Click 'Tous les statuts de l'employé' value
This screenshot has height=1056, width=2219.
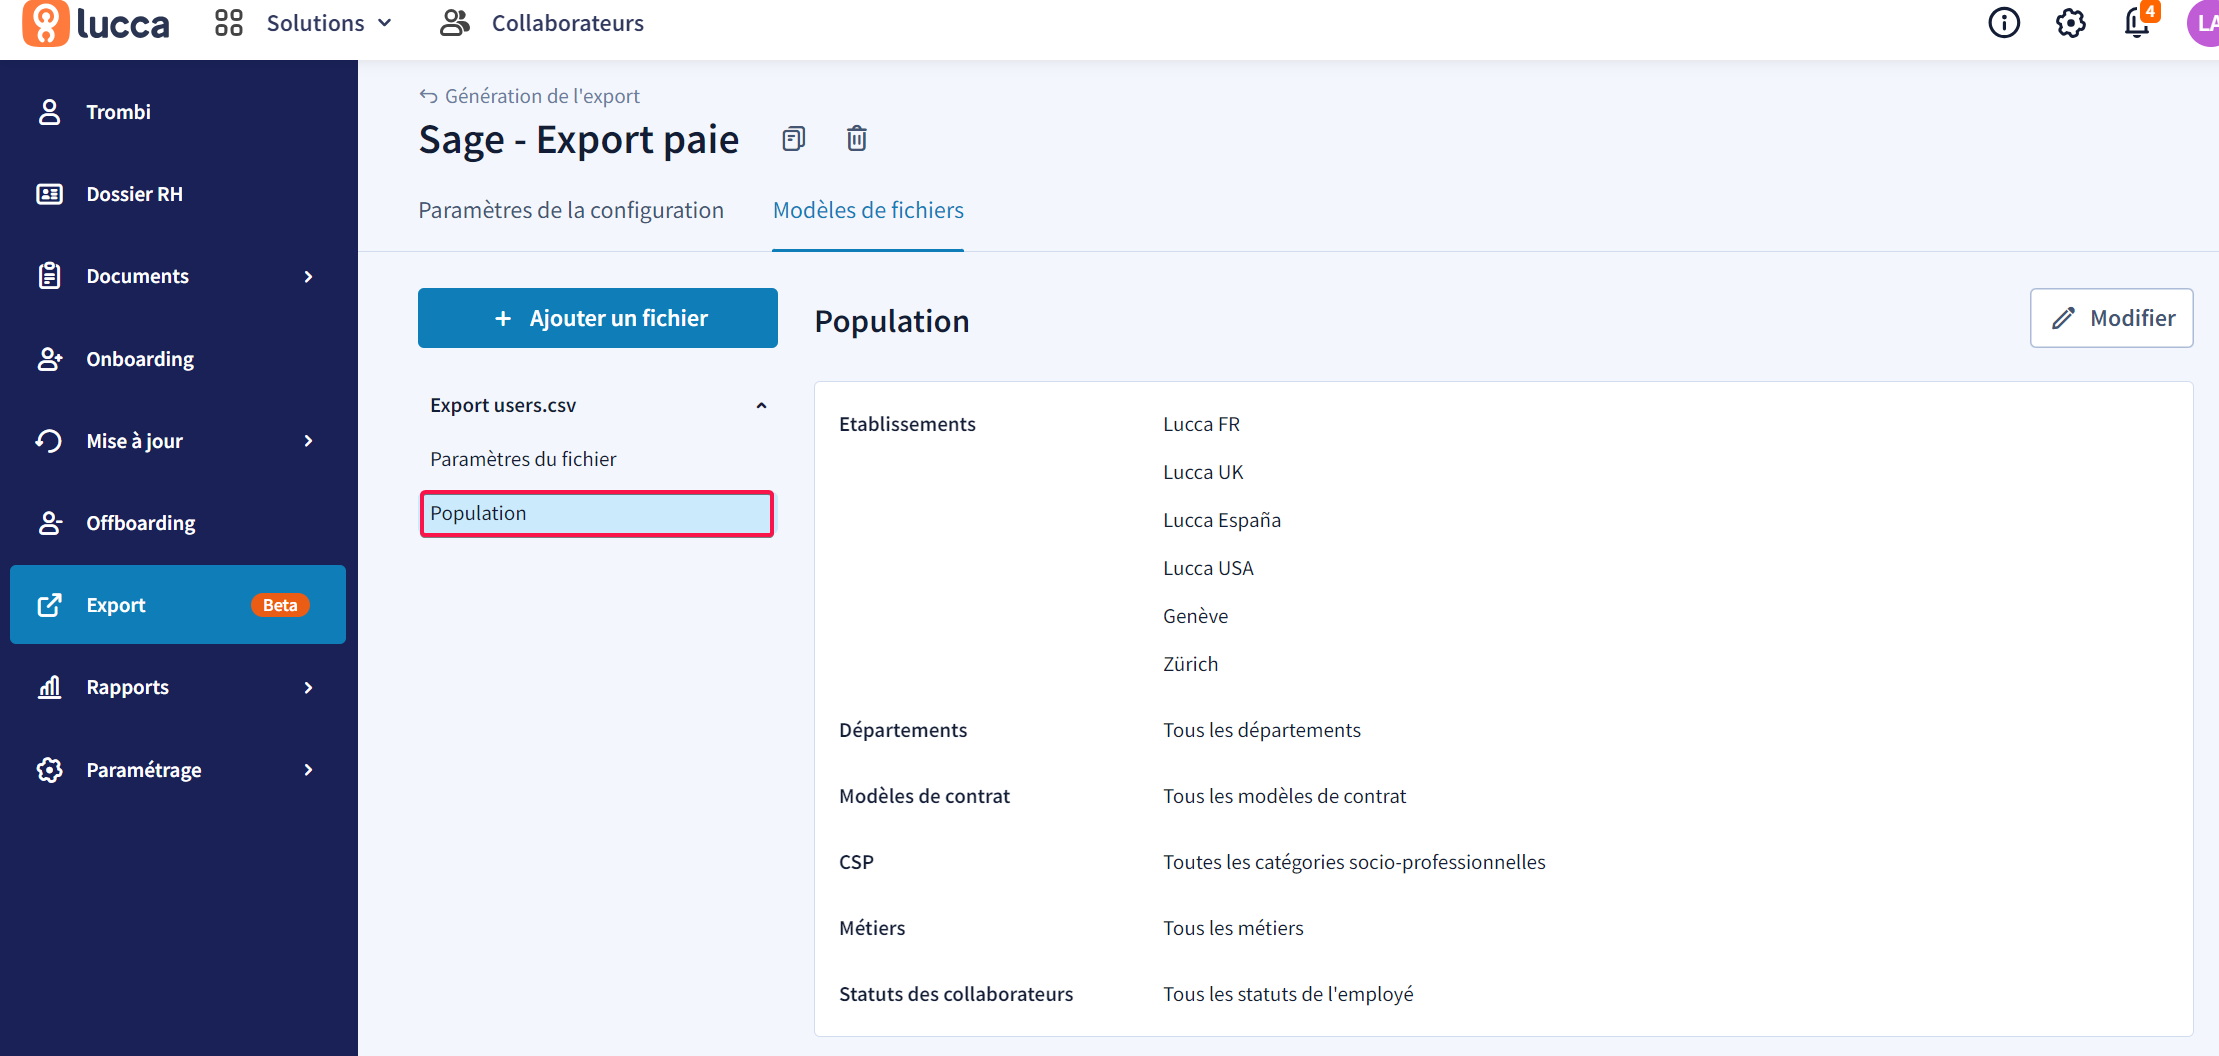click(1288, 994)
